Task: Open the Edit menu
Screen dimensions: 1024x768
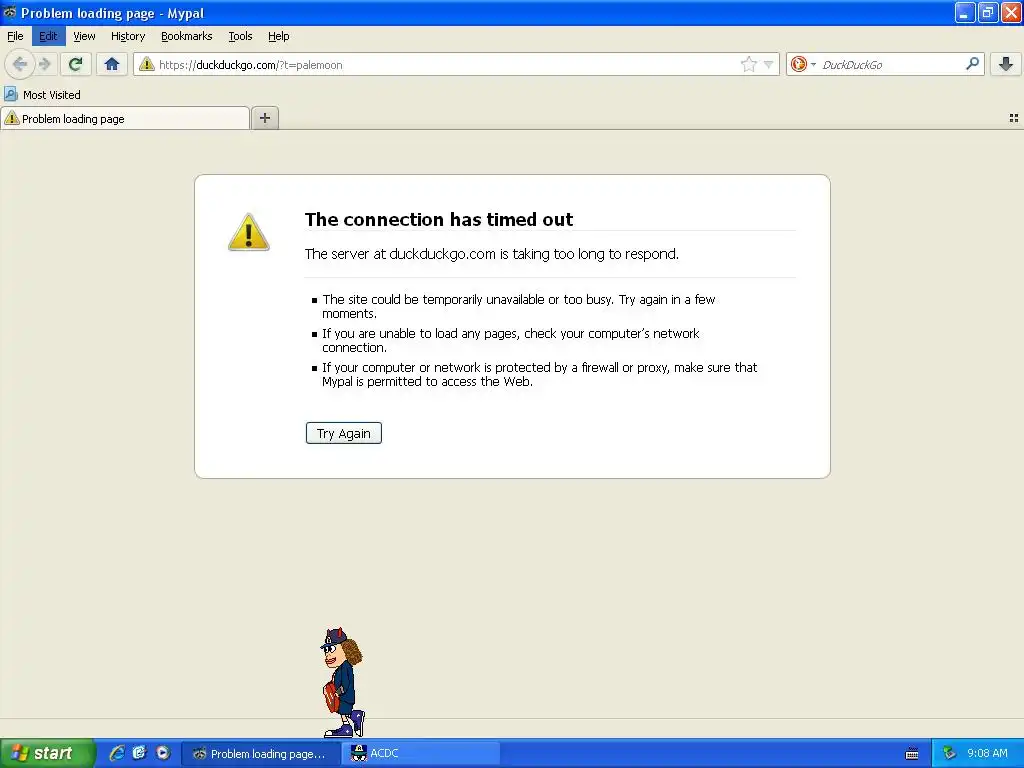Action: [48, 36]
